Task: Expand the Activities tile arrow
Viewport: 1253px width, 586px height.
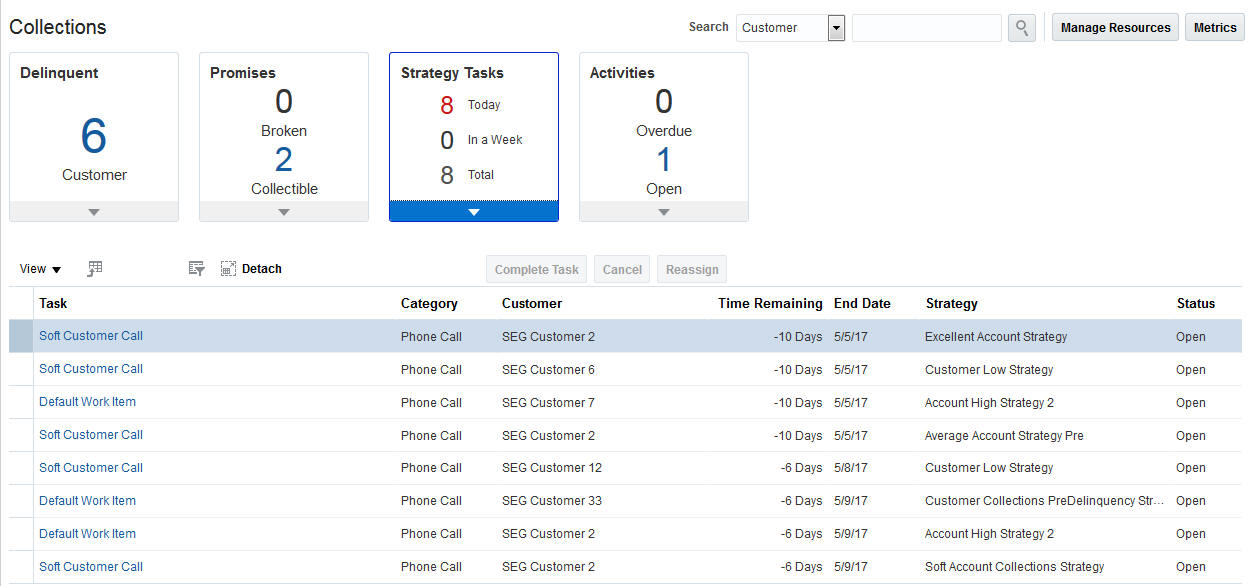Action: point(664,212)
